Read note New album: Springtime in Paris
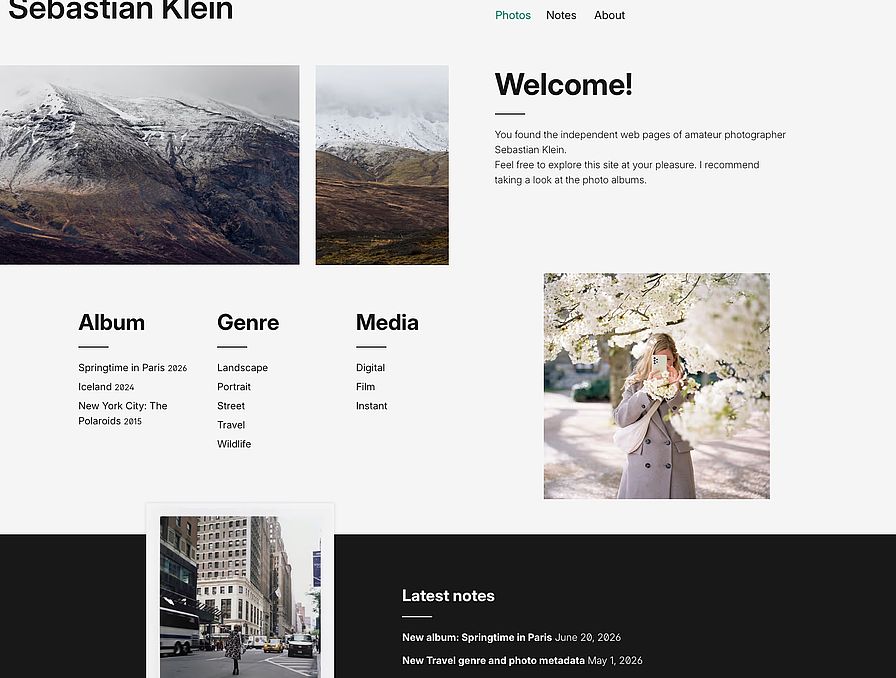 477,637
